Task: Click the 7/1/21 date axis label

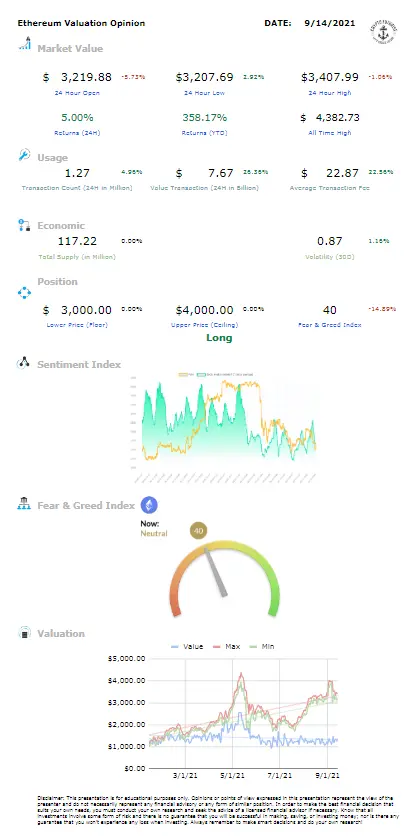Action: [x=280, y=775]
